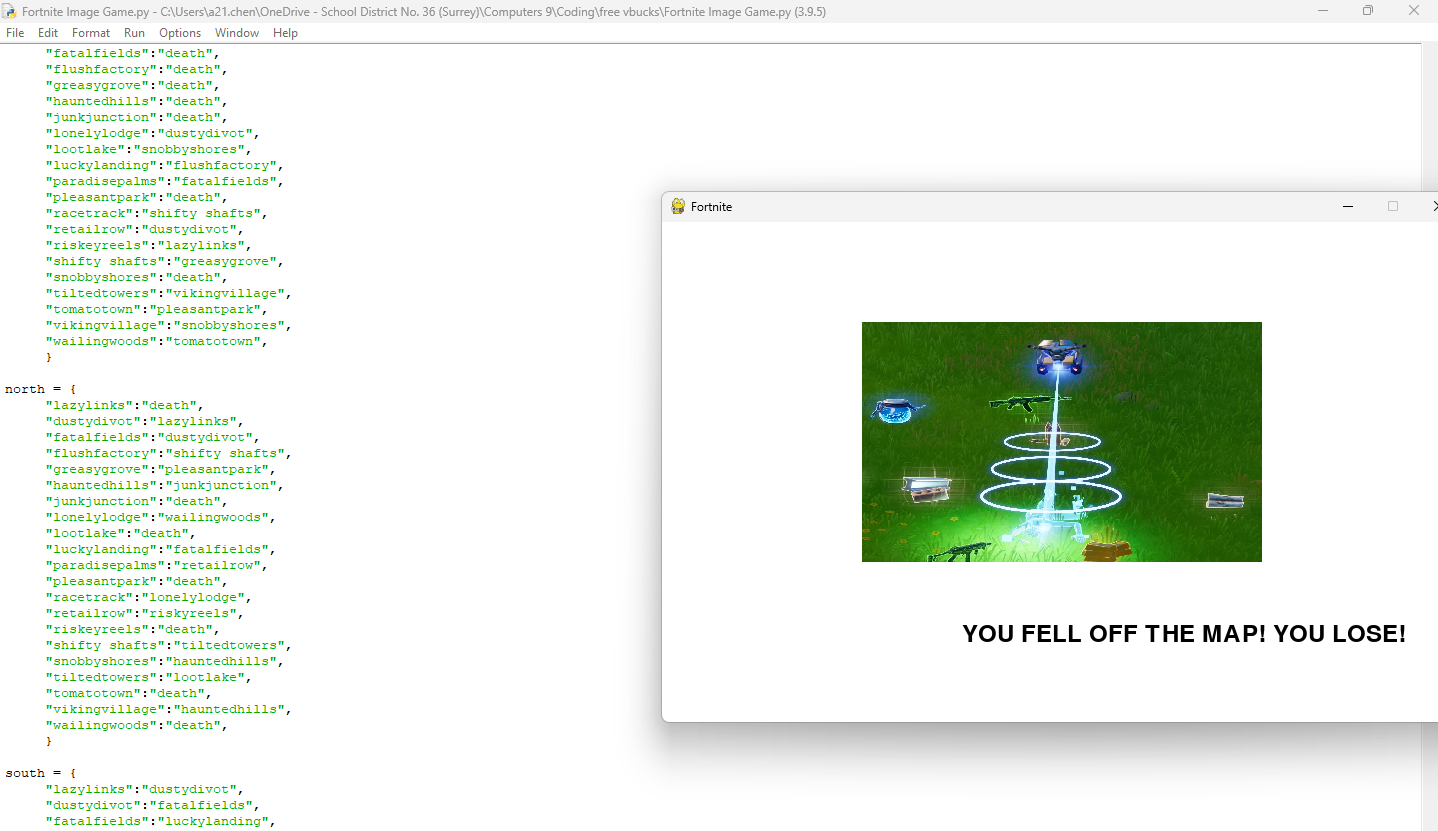
Task: Open the Format menu
Action: tap(91, 33)
